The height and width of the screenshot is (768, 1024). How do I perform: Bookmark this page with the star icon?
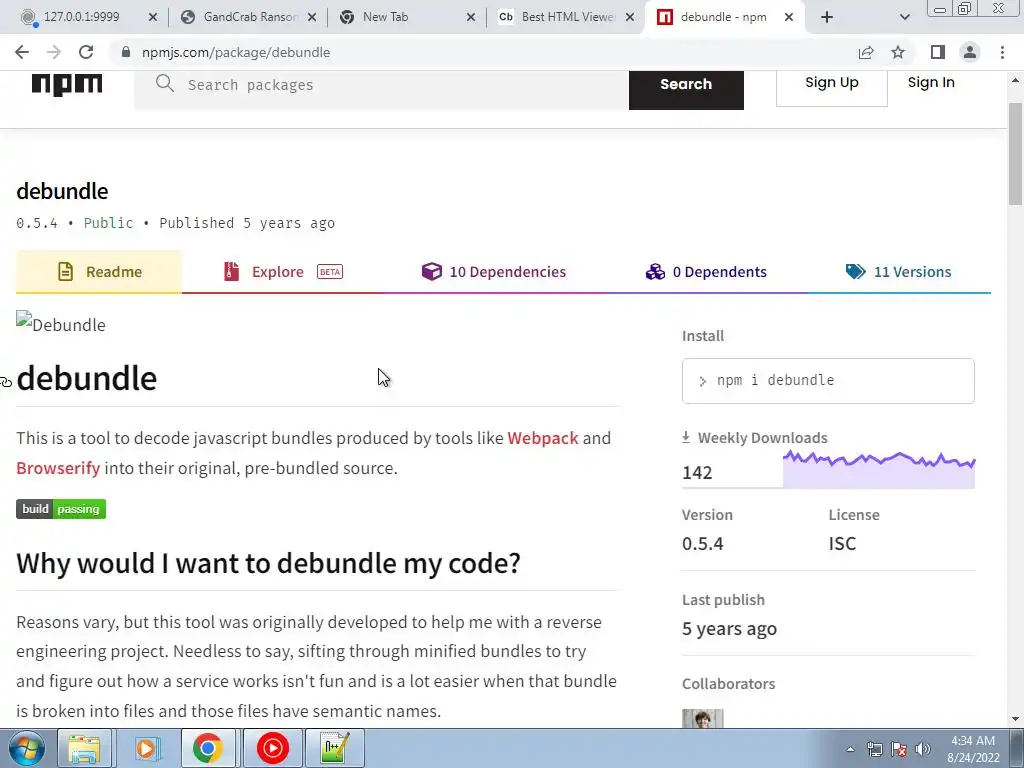point(898,52)
